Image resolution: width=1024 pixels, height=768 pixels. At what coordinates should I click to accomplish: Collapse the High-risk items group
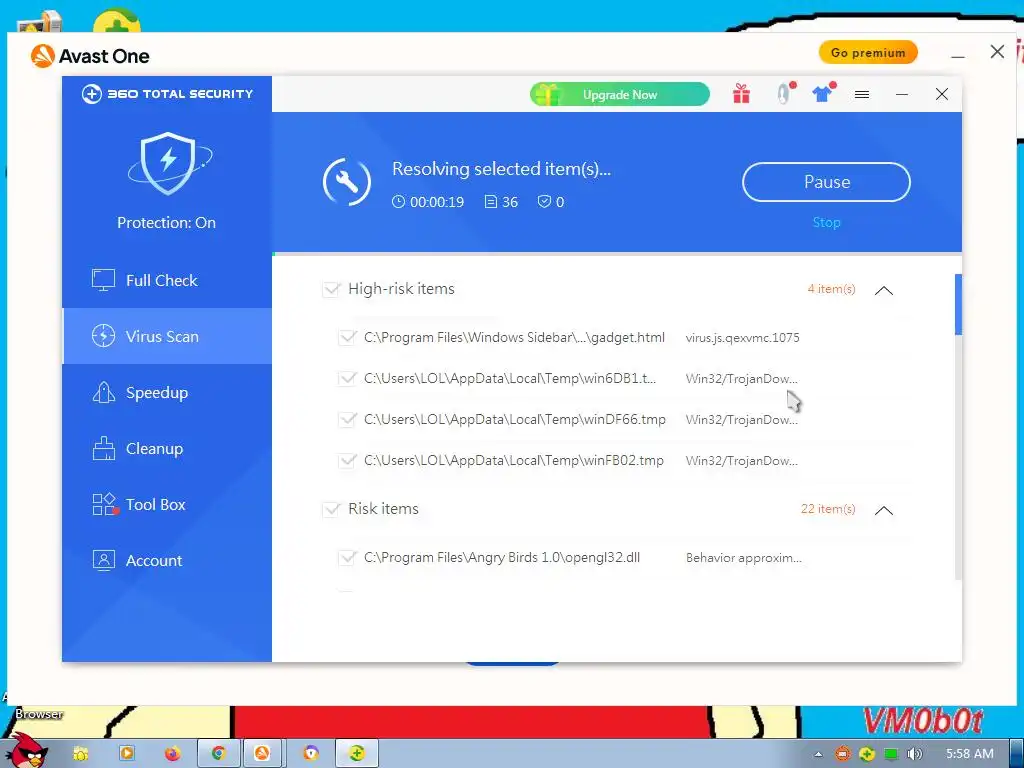pos(884,290)
